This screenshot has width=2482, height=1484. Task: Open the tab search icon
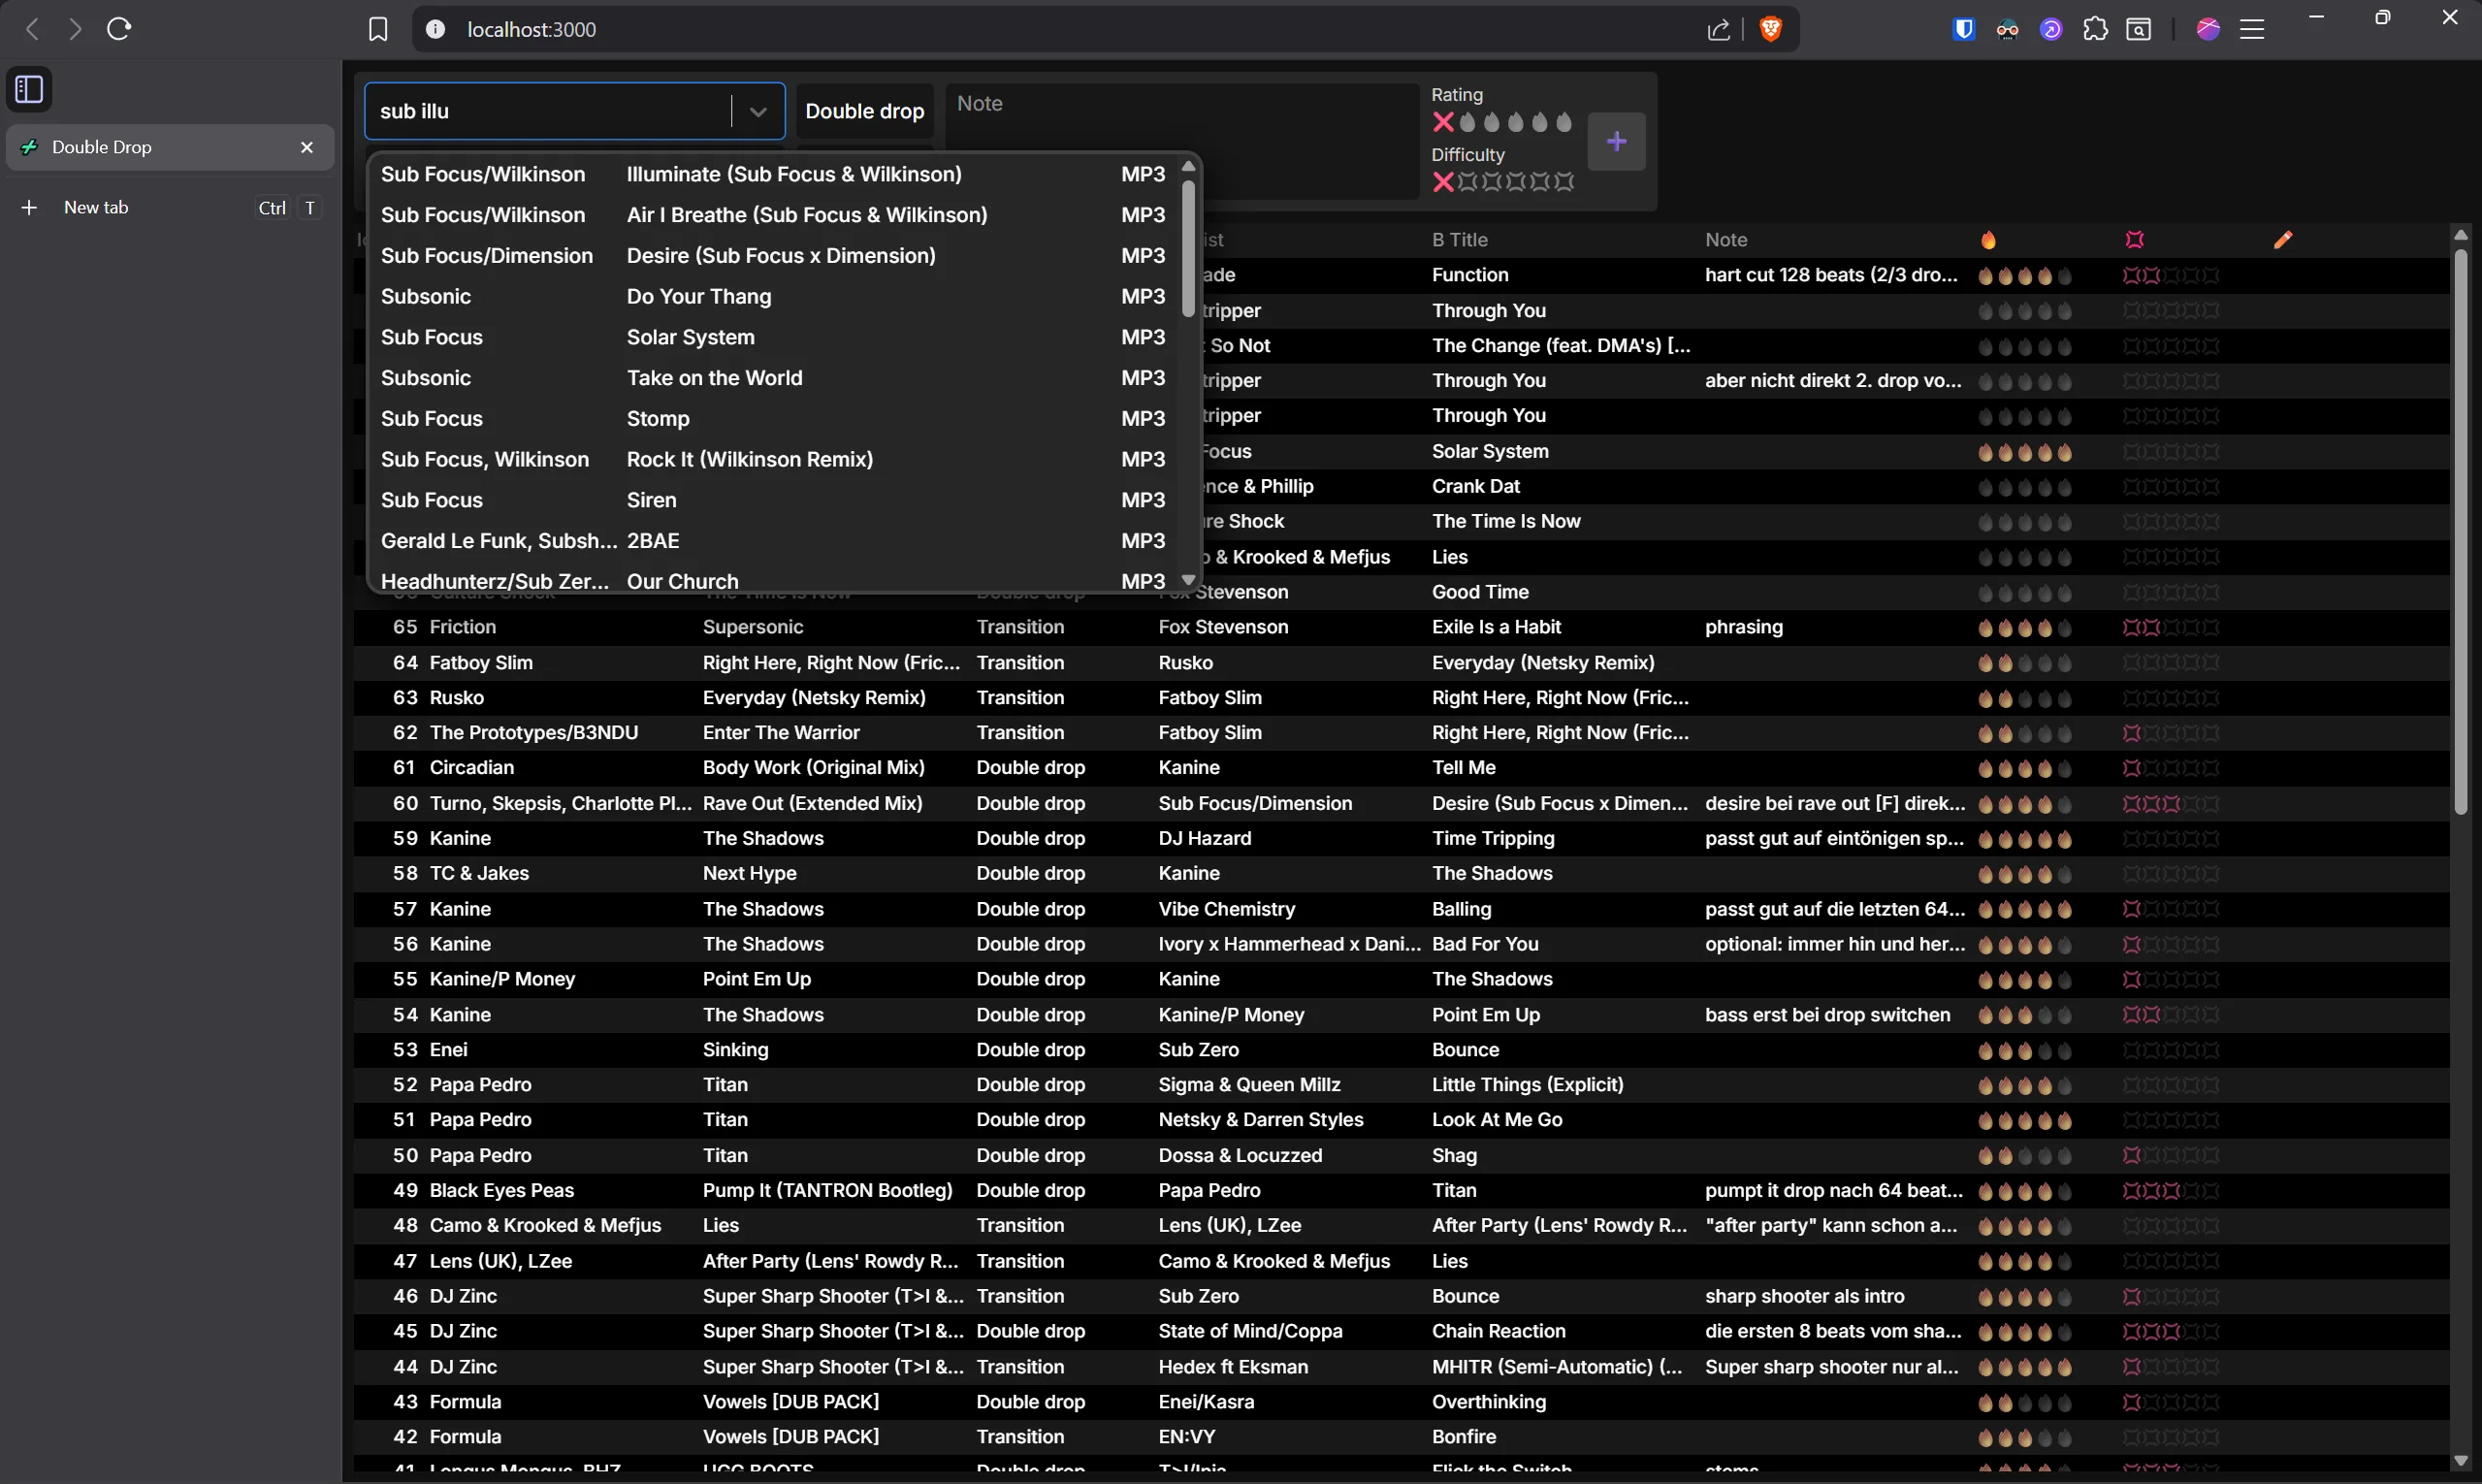2139,29
